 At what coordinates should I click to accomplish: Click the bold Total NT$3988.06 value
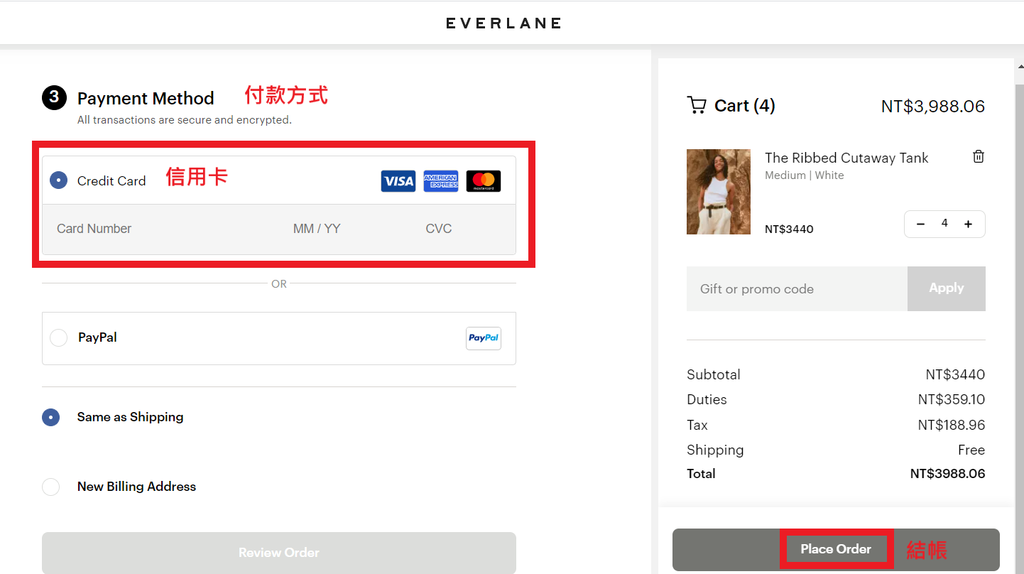[948, 474]
